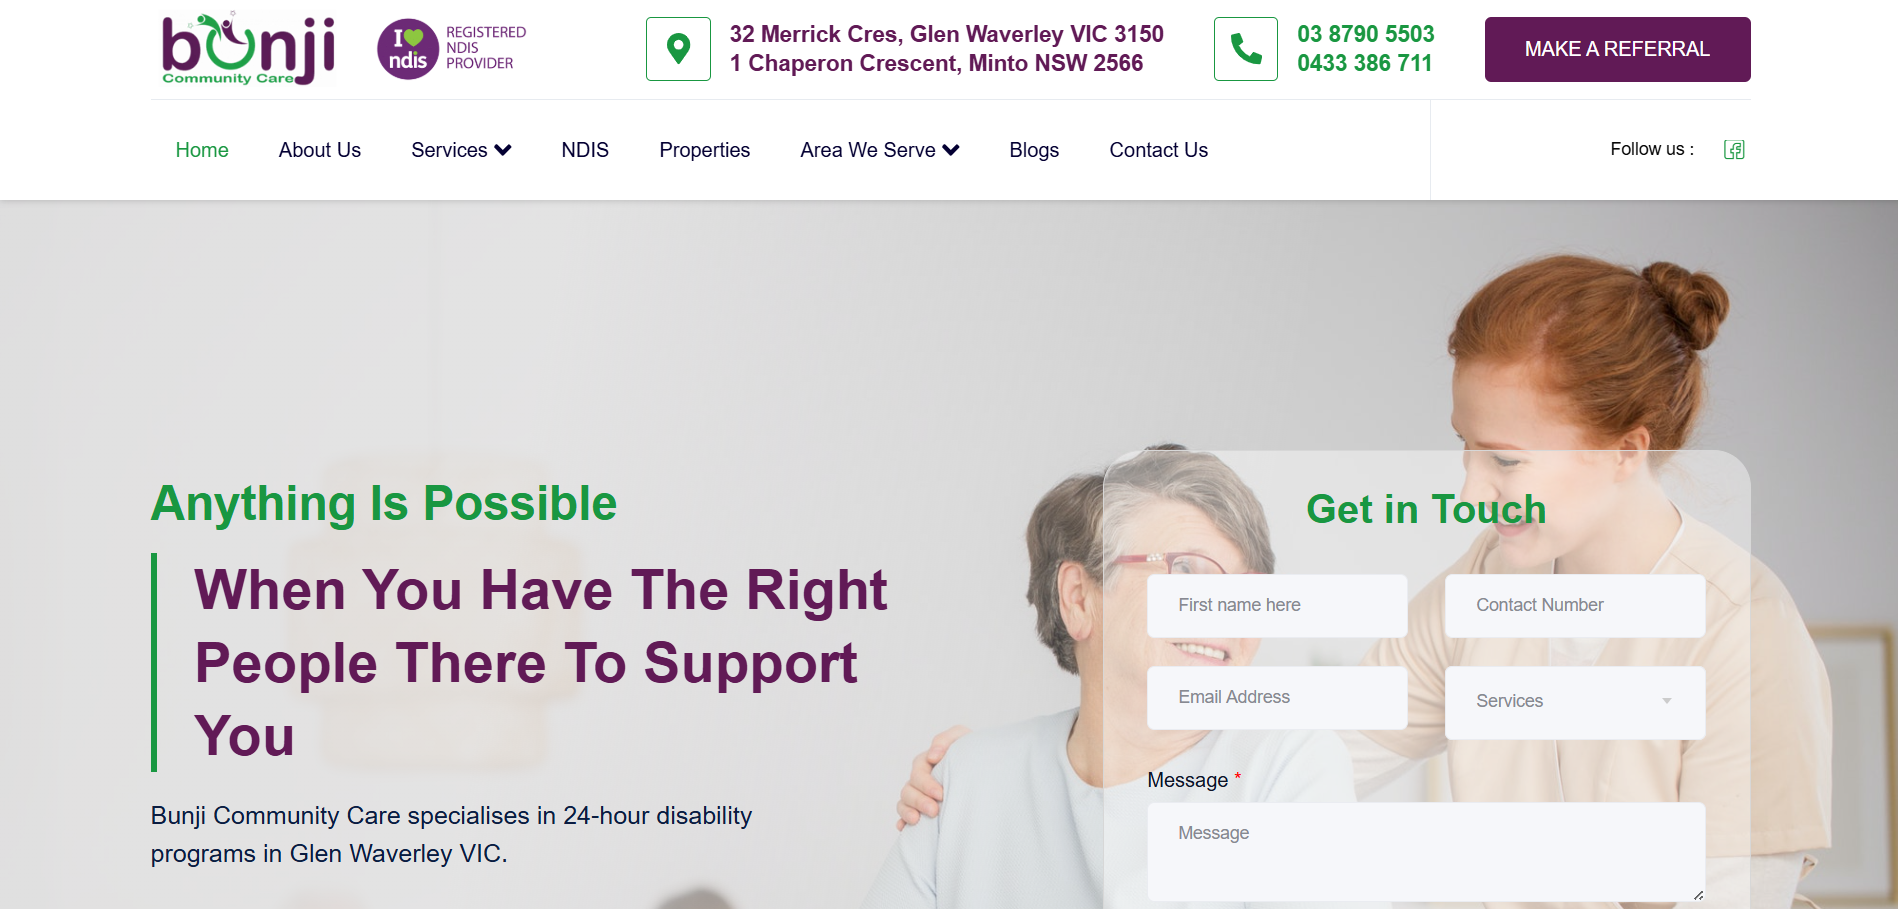
Task: Click the I love NDIS registered provider badge
Action: click(451, 49)
